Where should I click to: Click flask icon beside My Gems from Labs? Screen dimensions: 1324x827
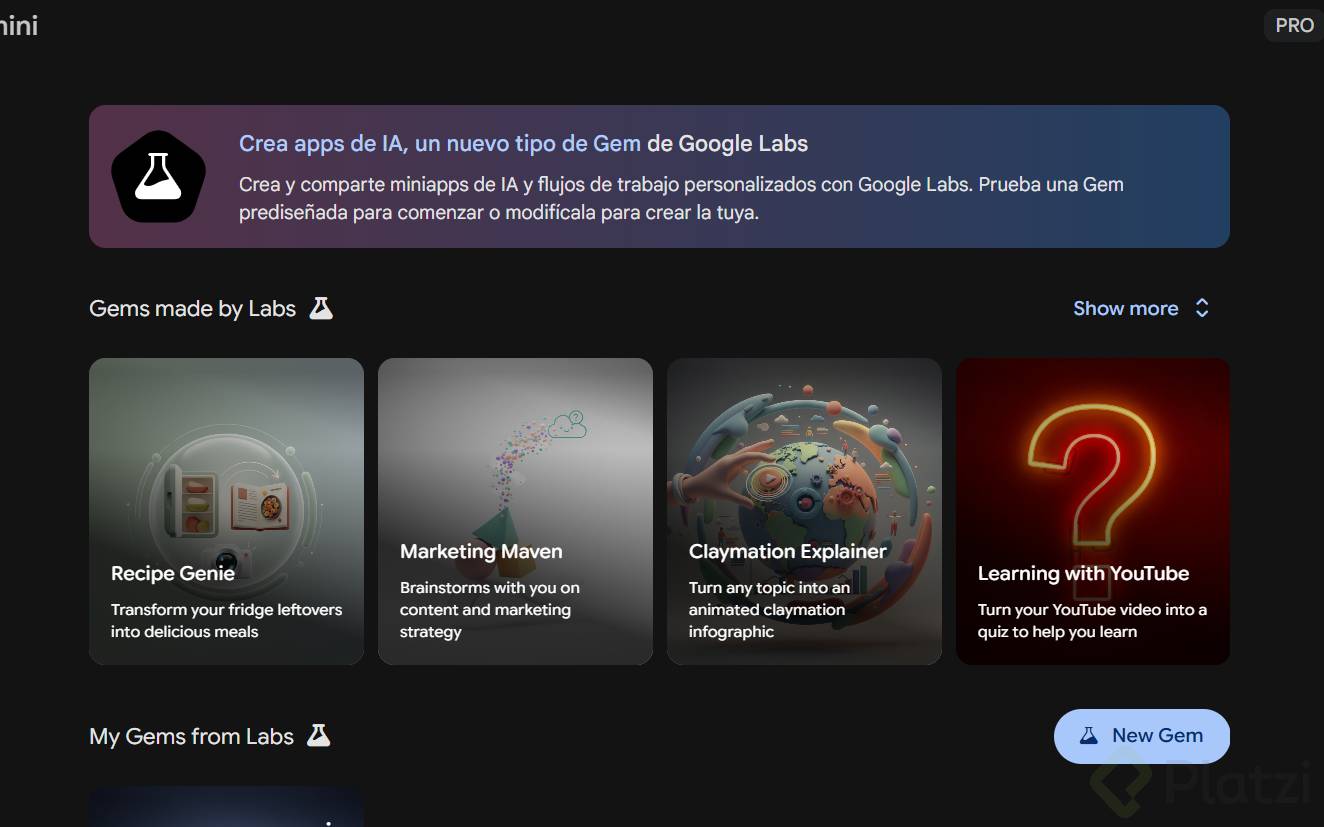[318, 736]
